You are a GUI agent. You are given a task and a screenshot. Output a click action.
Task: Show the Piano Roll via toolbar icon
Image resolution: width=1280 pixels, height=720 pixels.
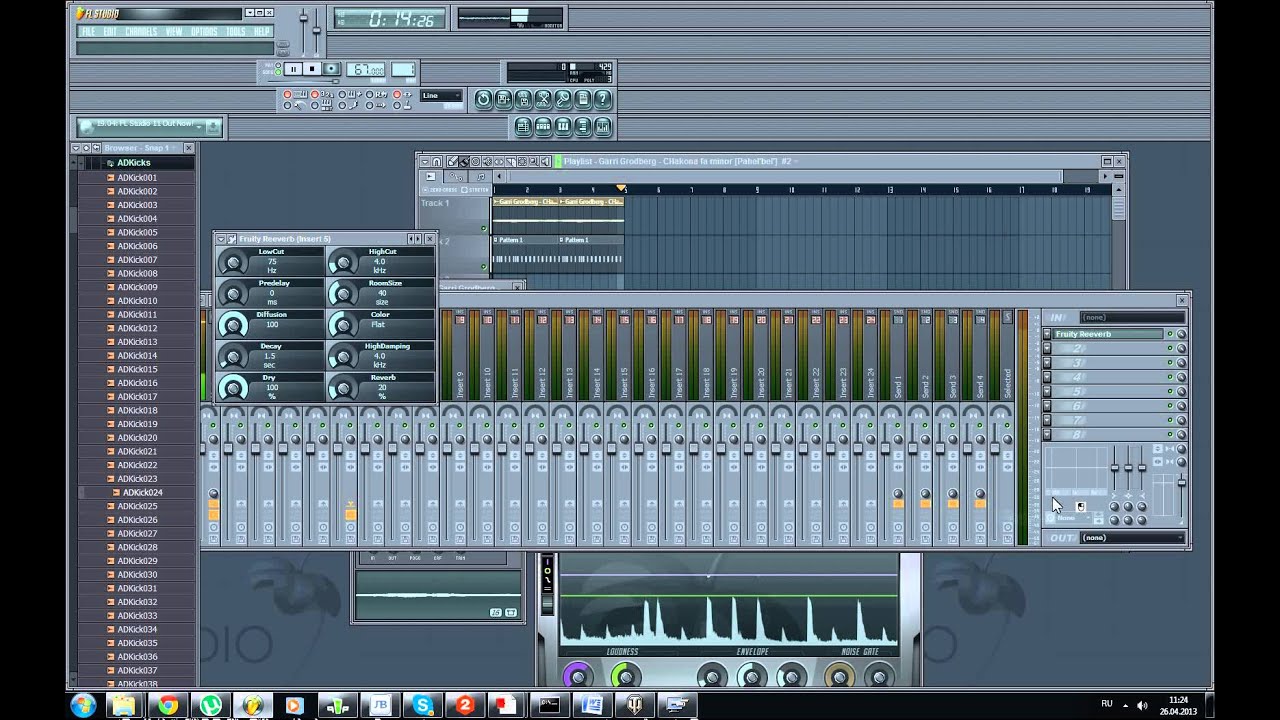[x=563, y=127]
